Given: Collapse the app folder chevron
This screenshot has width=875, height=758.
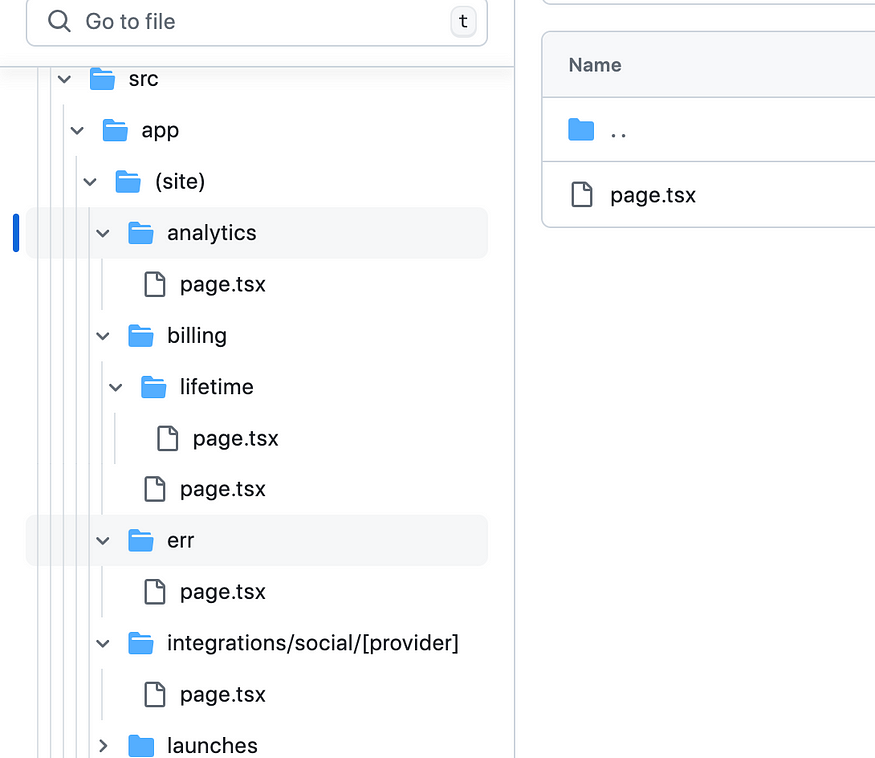Looking at the screenshot, I should [77, 131].
